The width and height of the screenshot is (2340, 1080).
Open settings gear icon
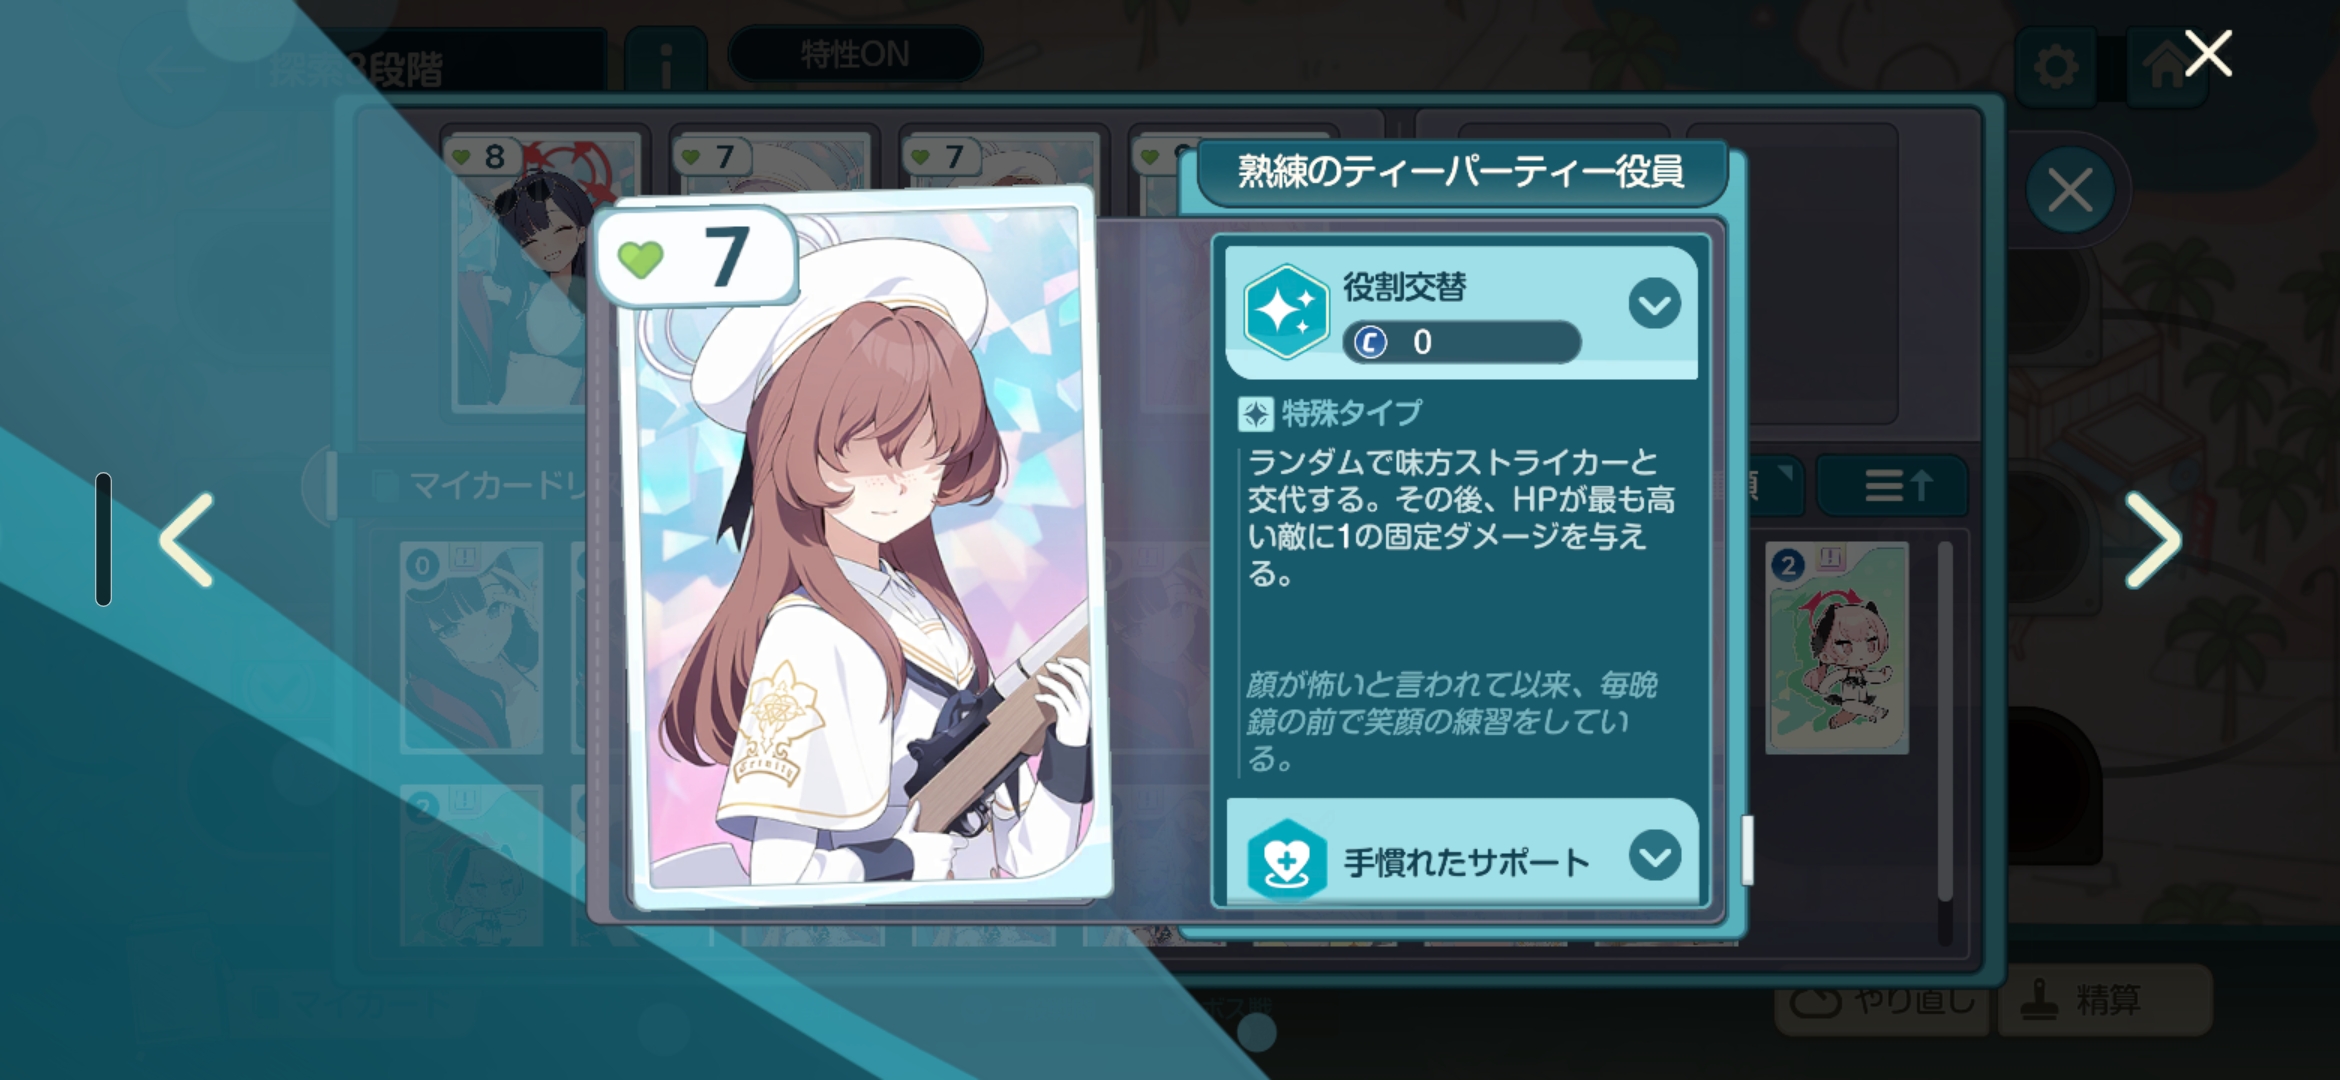[2056, 67]
